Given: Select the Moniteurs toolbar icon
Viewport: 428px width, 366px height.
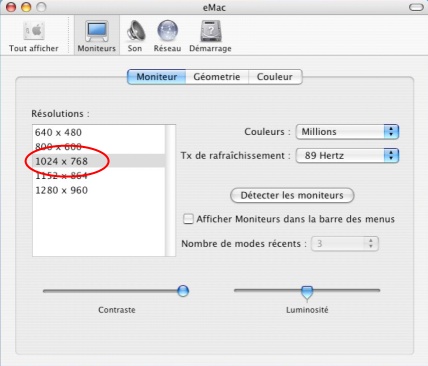Looking at the screenshot, I should pos(97,31).
